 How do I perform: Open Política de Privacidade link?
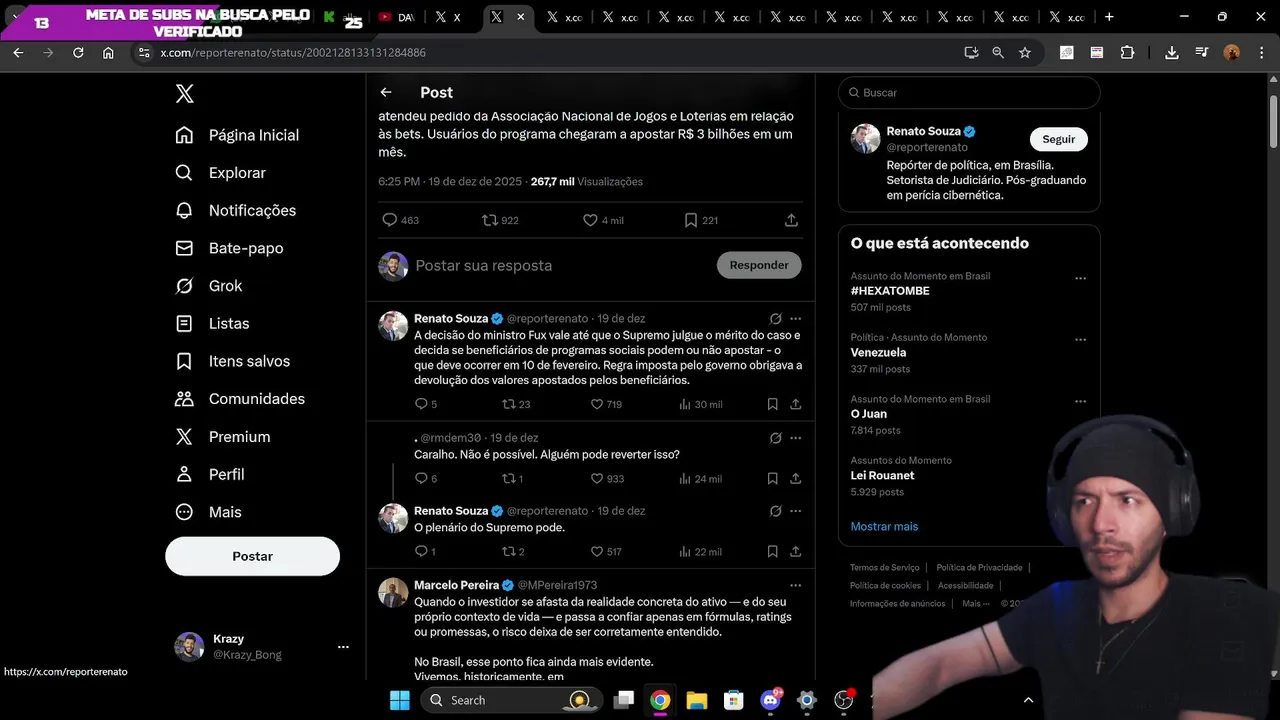(978, 567)
